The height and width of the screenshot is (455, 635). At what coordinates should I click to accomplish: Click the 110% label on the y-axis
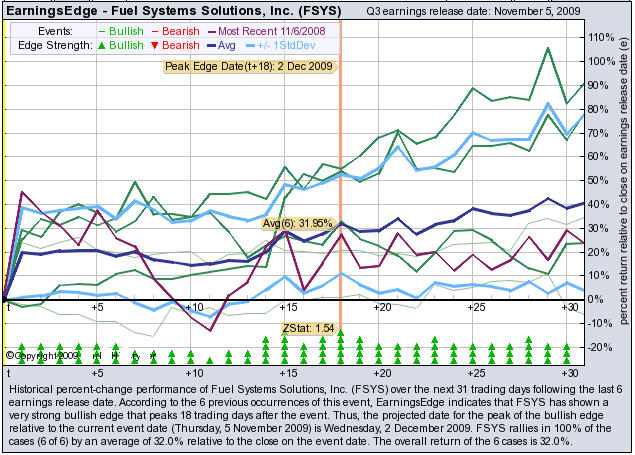[600, 37]
